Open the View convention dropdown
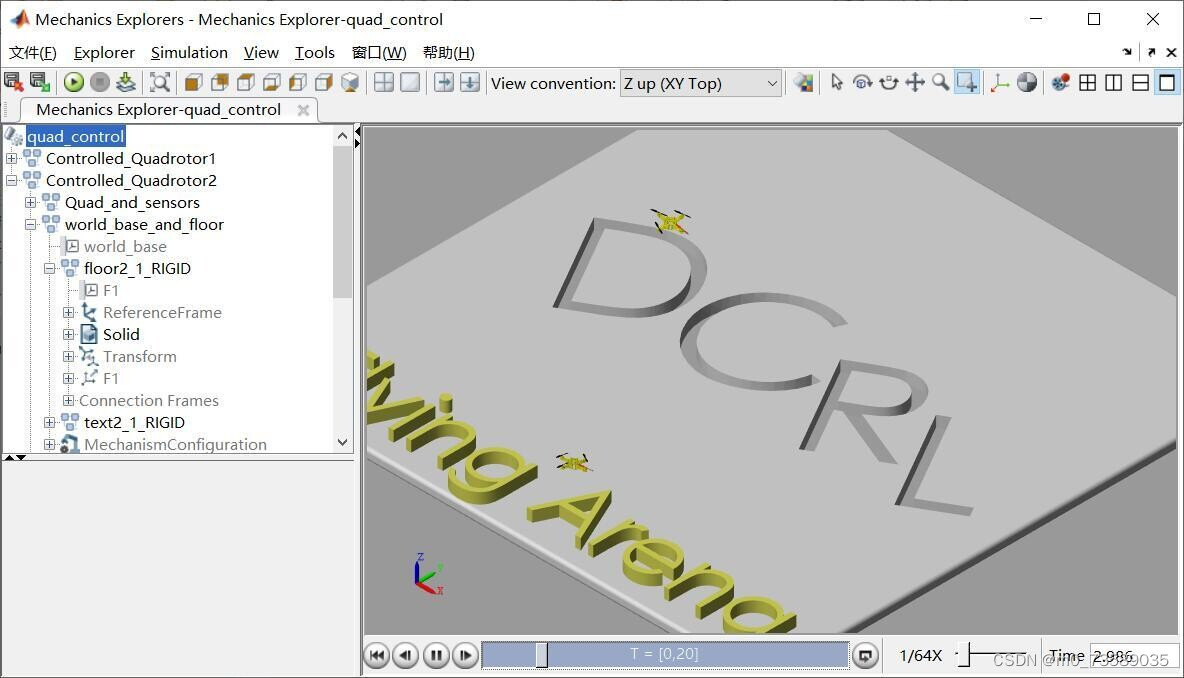Viewport: 1184px width, 678px height. [701, 83]
